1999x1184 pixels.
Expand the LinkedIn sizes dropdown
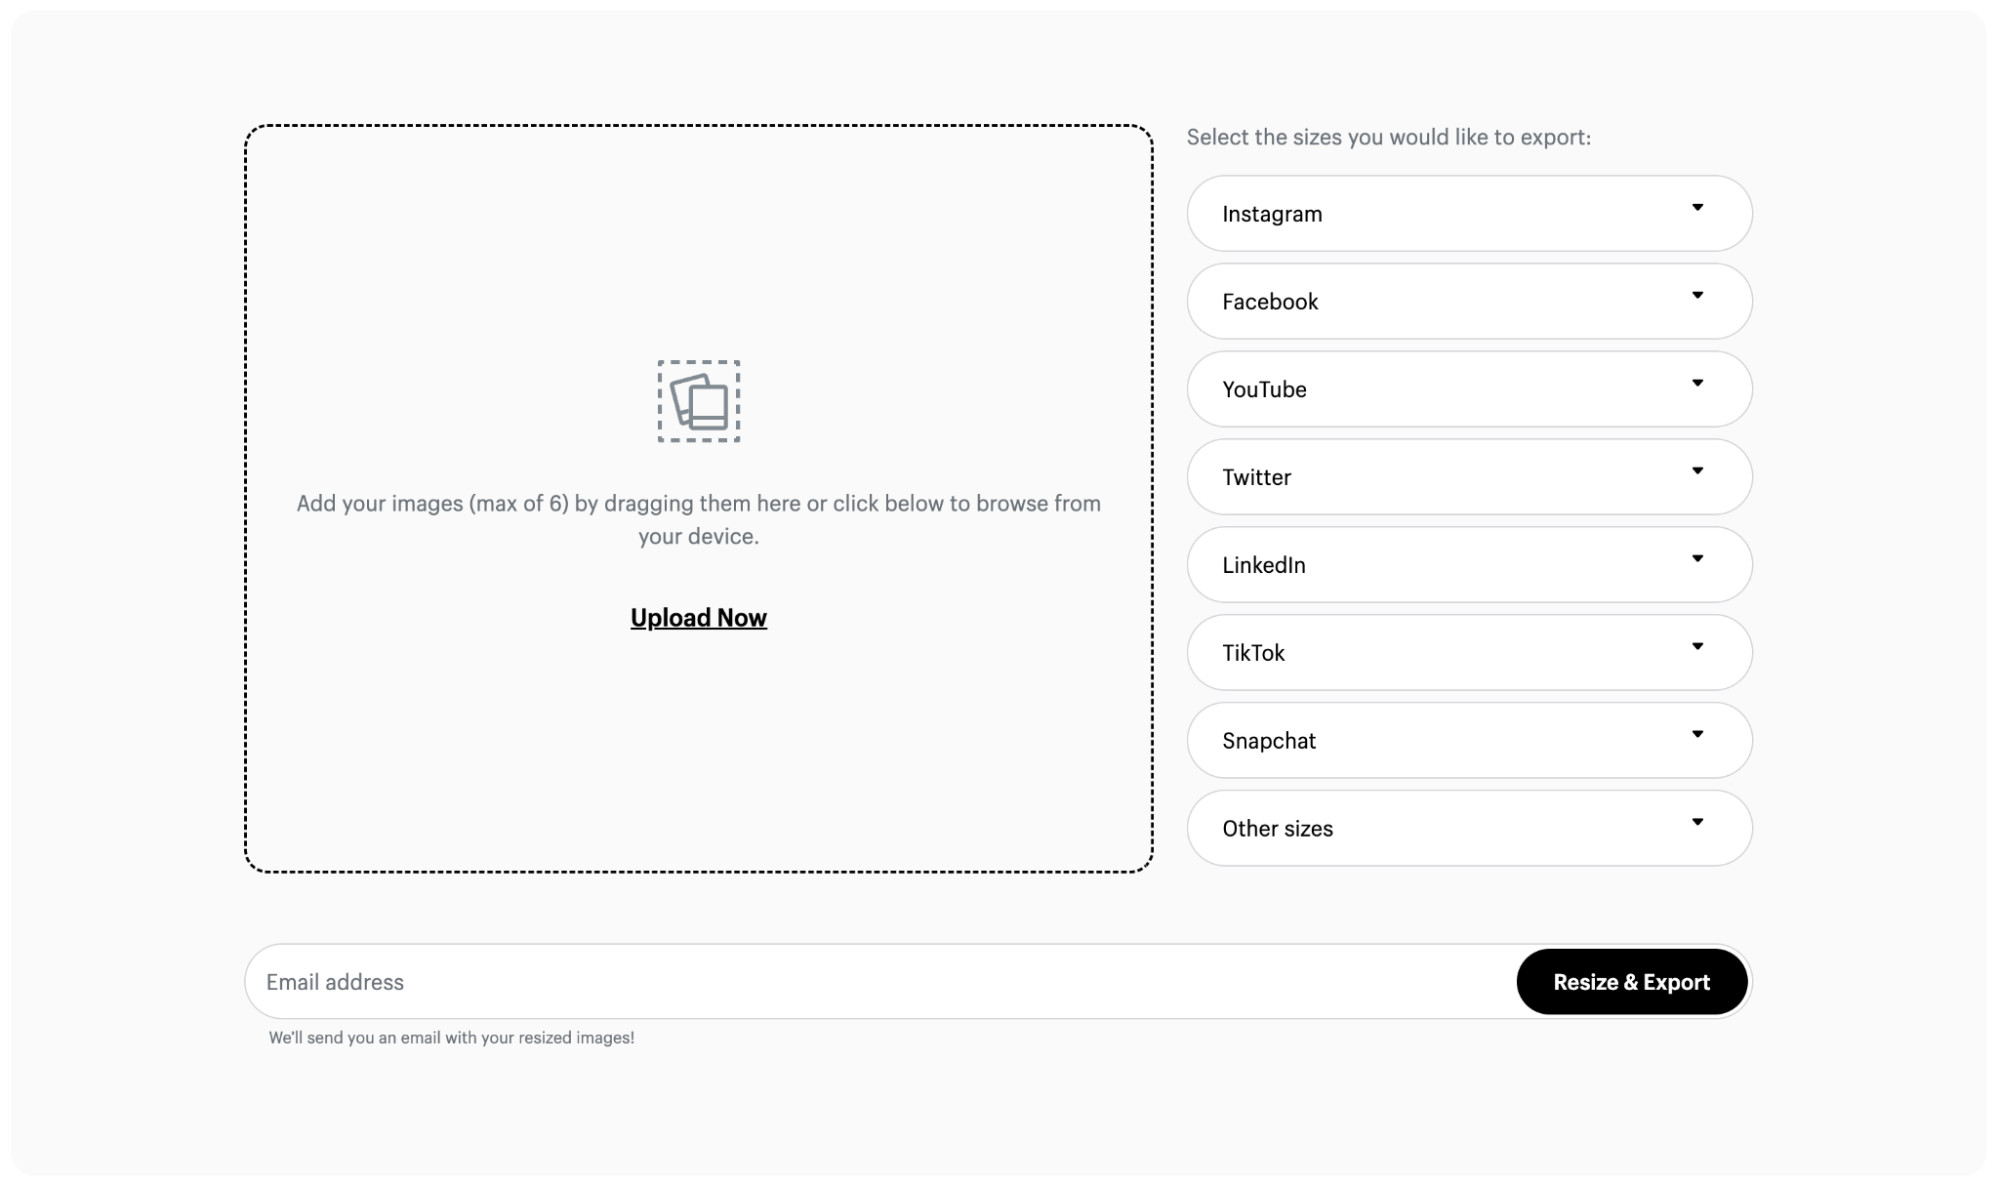[x=1469, y=565]
